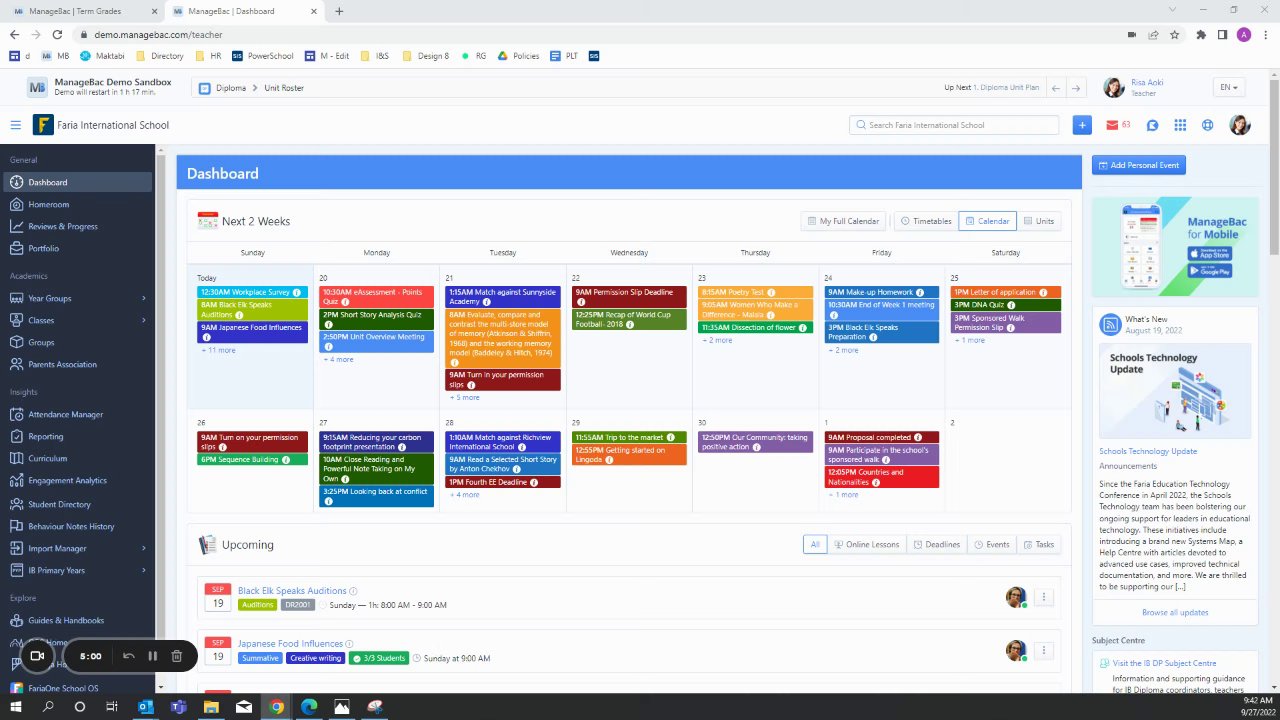Open Chrome extensions puzzle icon

point(1201,34)
